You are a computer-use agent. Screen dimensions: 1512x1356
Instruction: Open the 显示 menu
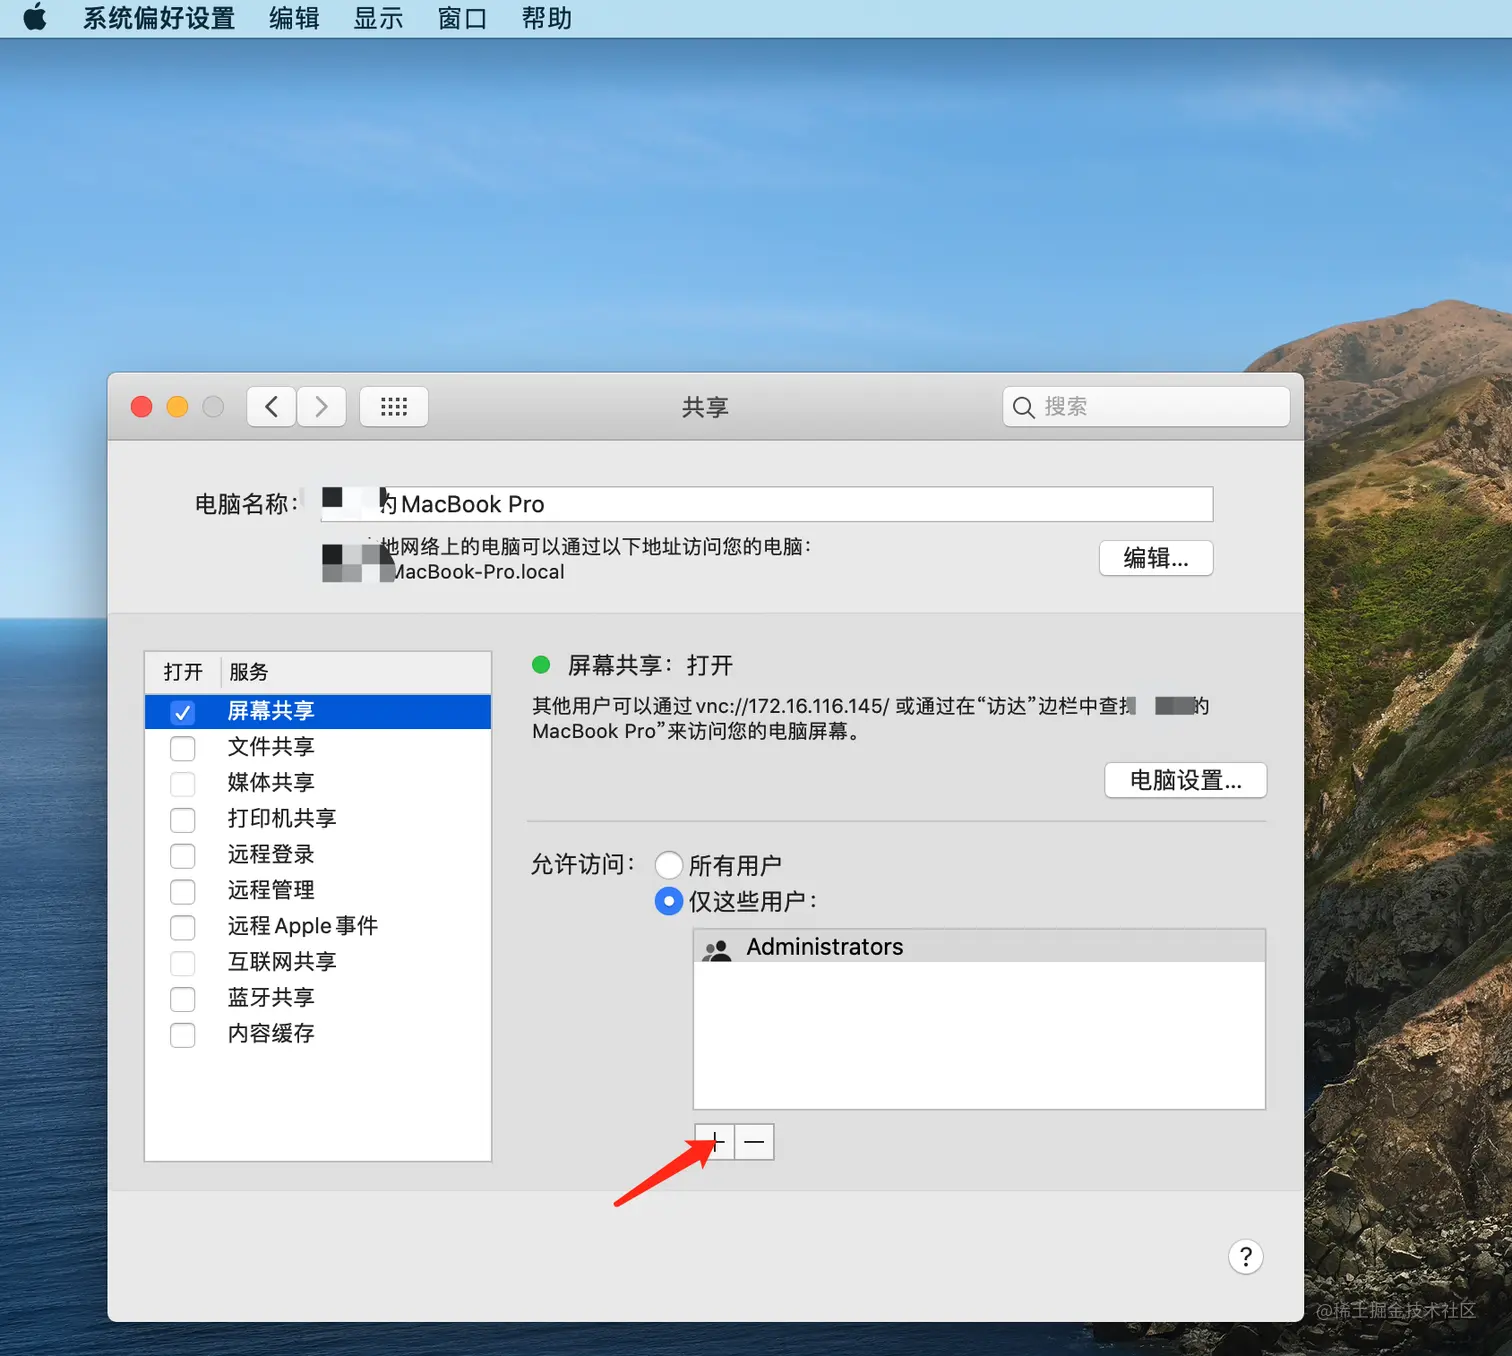click(x=378, y=18)
